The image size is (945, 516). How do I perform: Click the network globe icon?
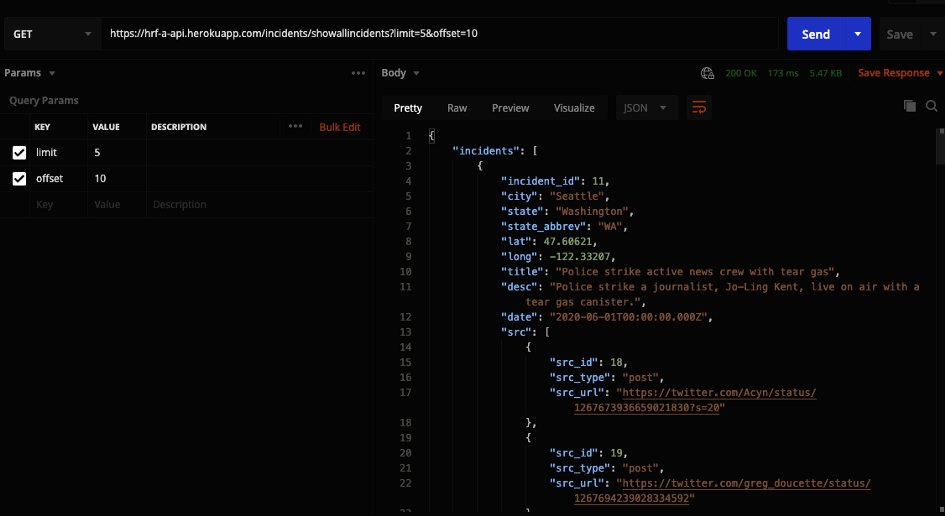click(708, 73)
